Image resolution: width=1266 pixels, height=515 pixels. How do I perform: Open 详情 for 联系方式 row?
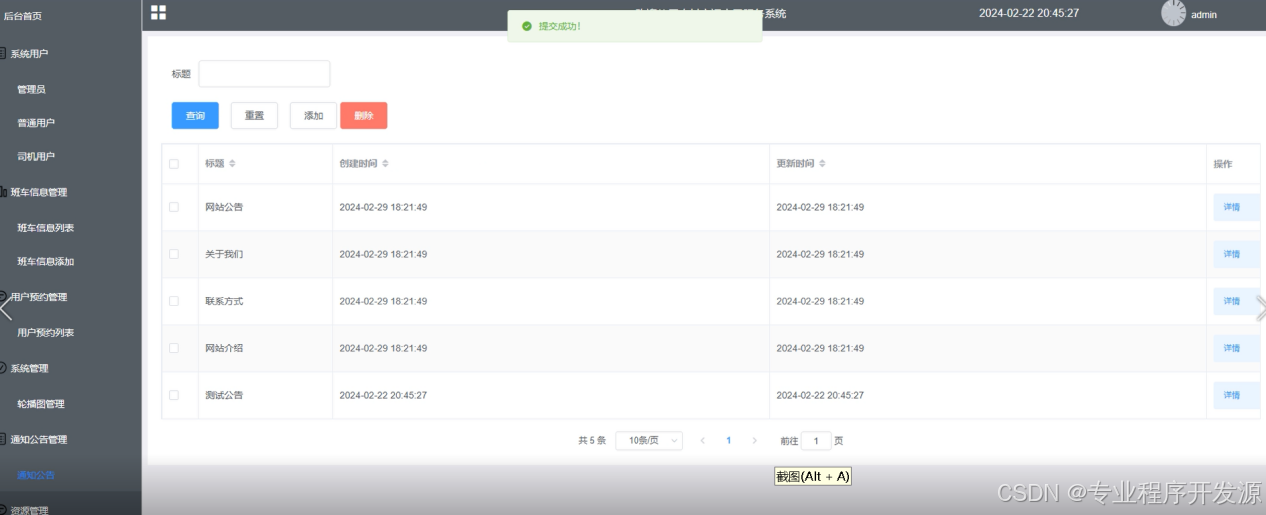coord(1234,301)
